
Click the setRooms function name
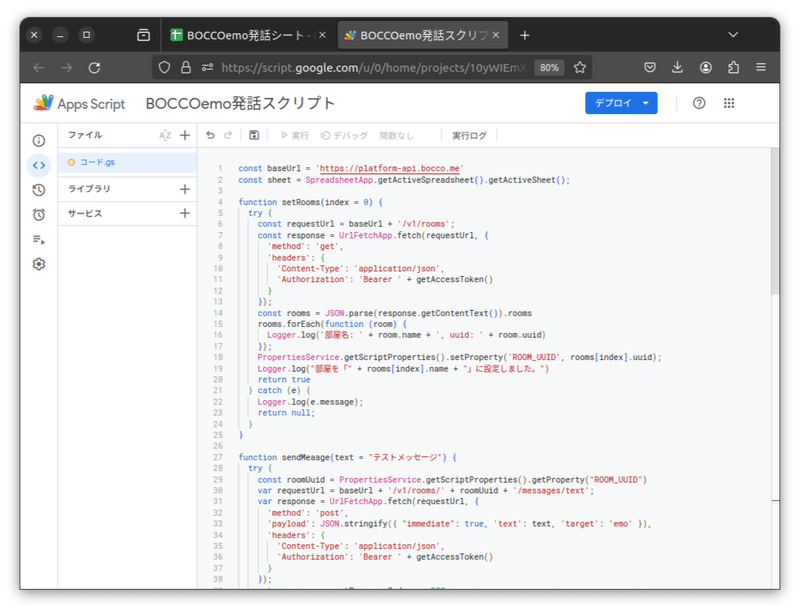[301, 202]
